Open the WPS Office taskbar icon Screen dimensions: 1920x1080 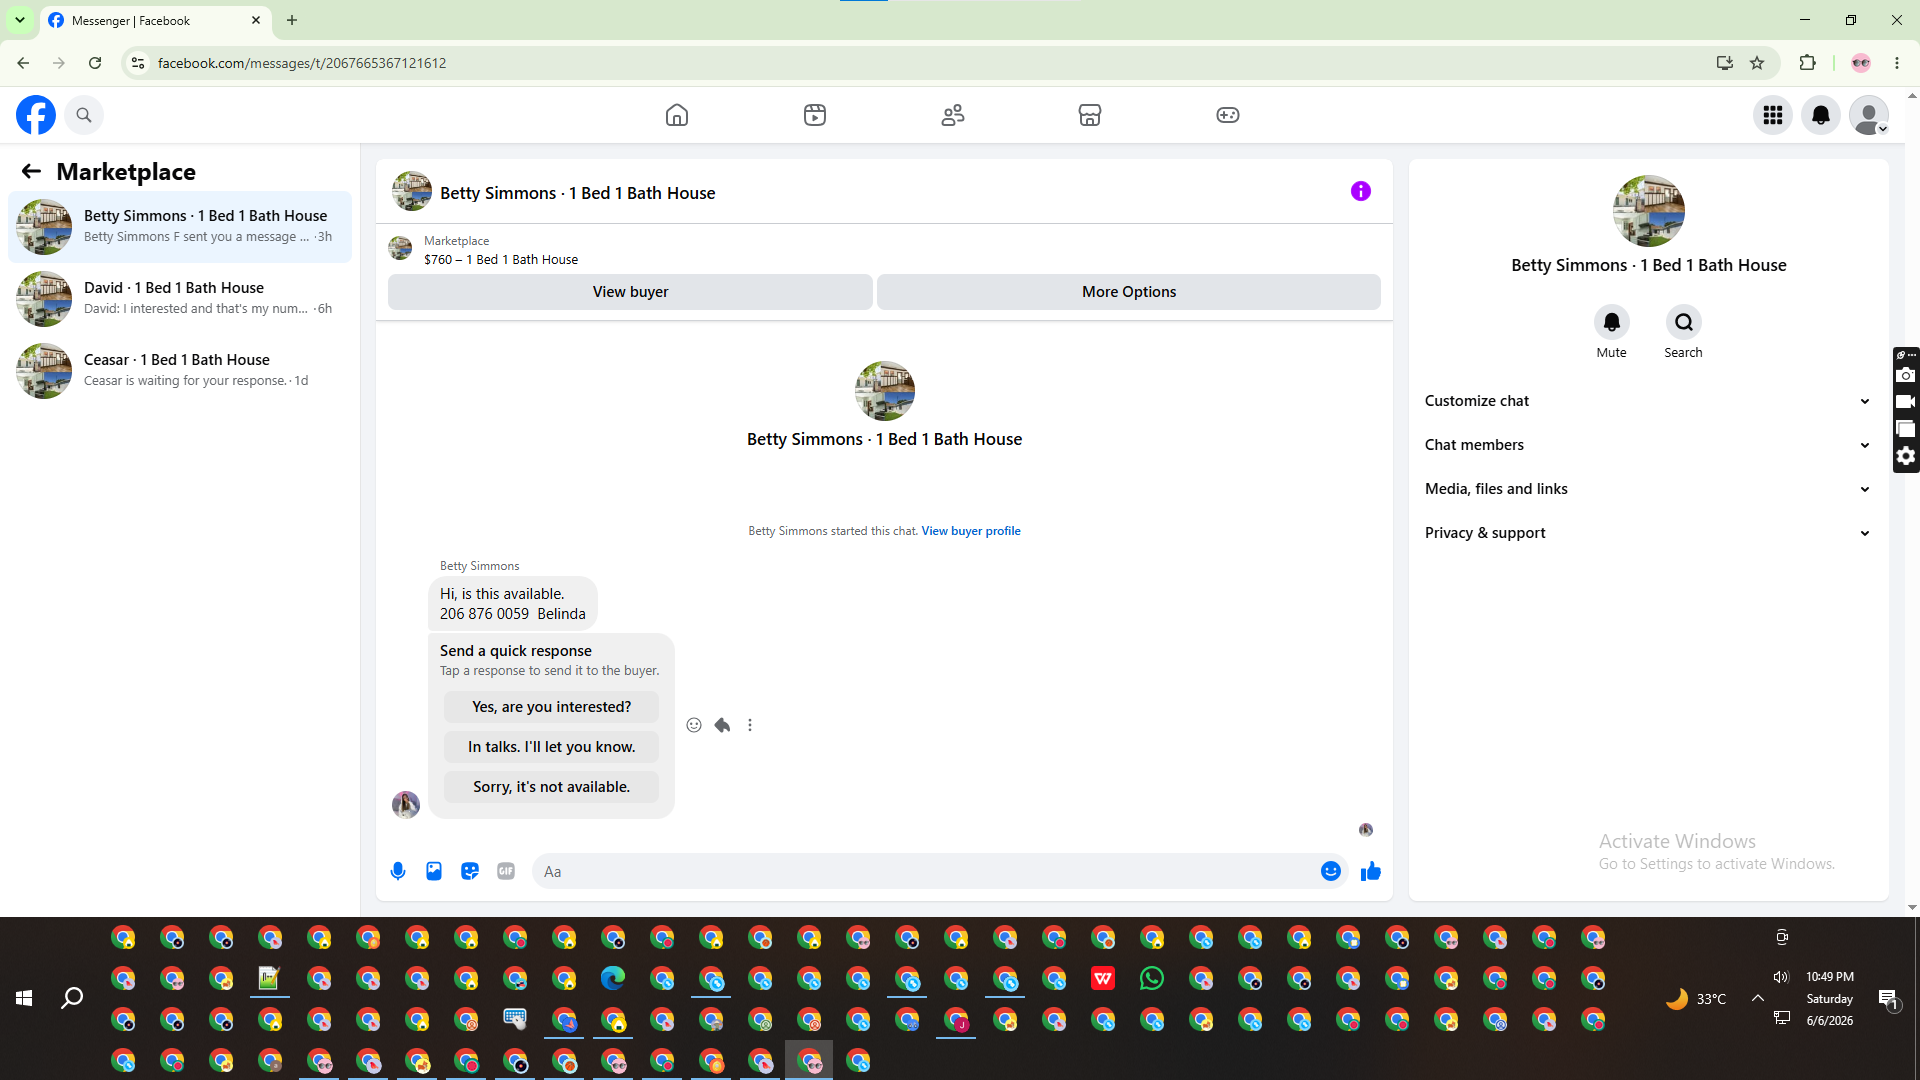[x=1103, y=978]
